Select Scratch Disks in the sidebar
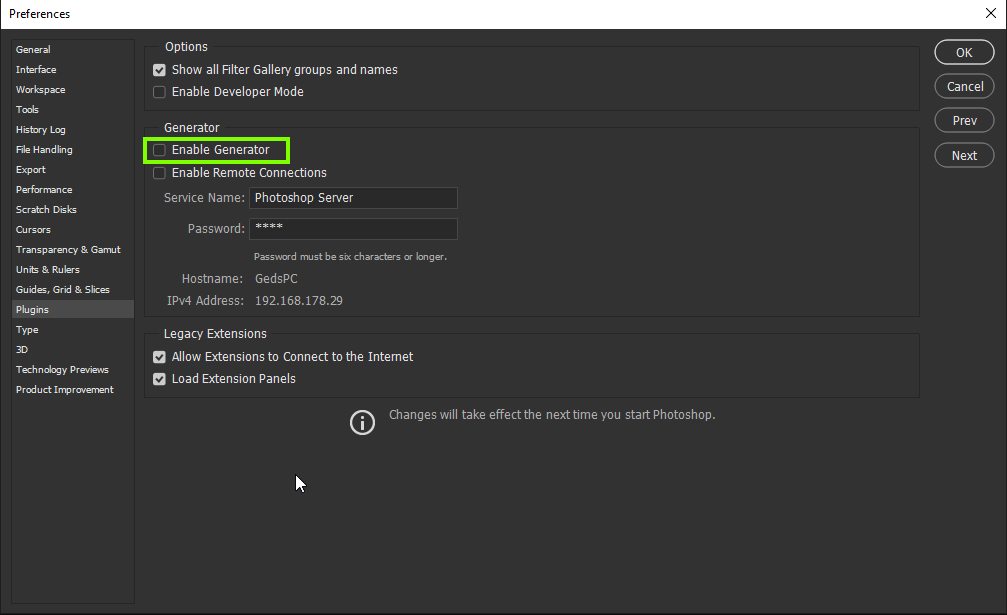 (x=46, y=209)
